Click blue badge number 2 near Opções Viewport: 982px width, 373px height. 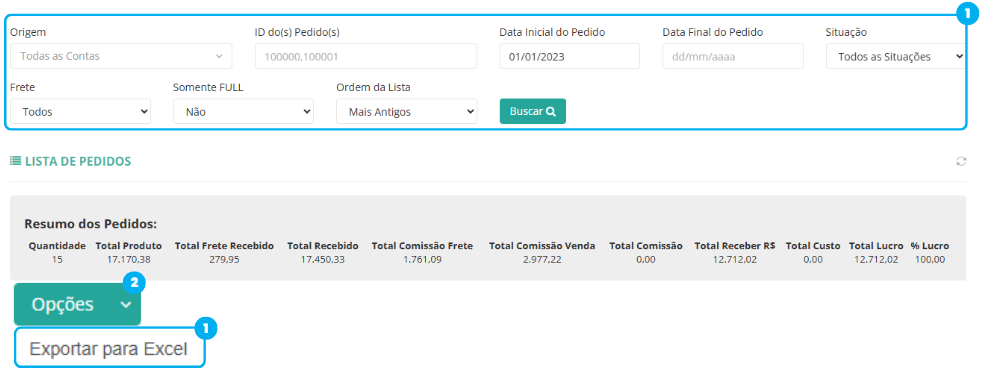pos(134,283)
